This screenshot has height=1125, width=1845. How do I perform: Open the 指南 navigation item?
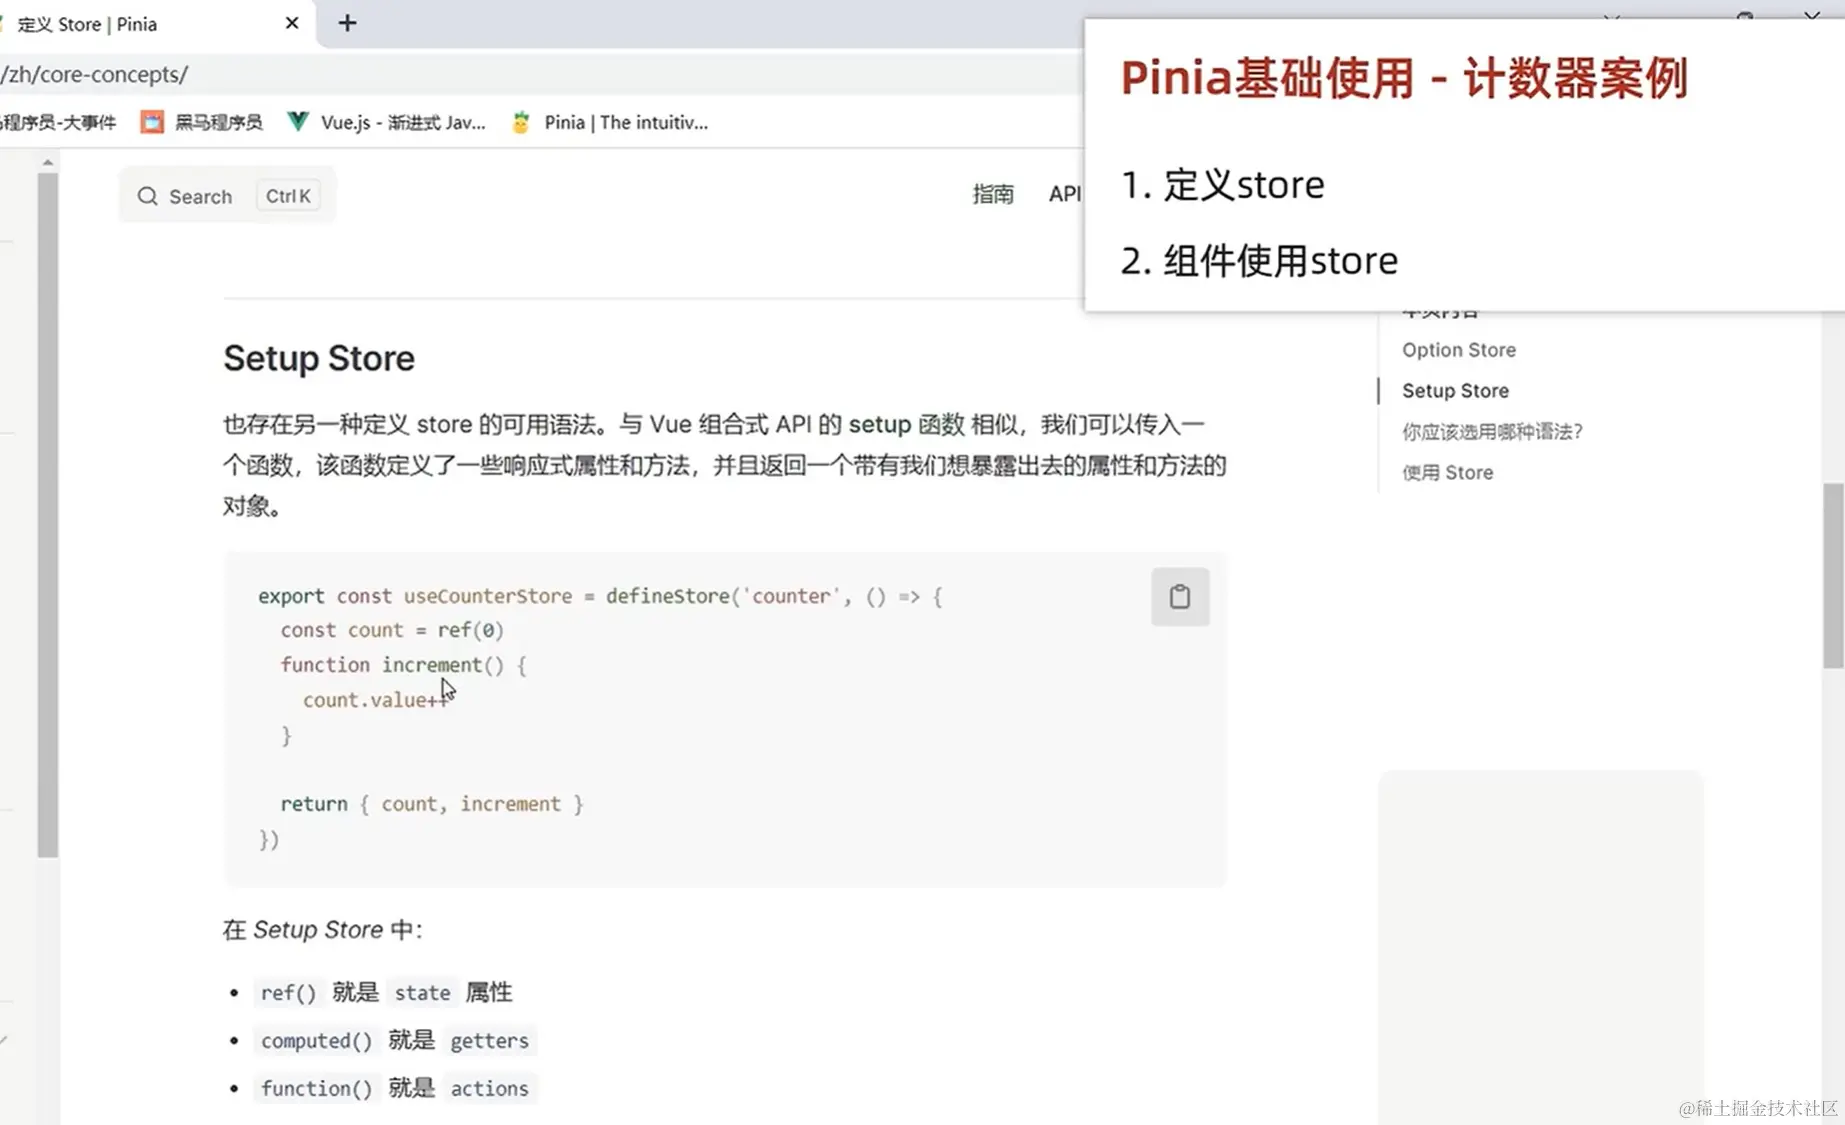[x=993, y=194]
